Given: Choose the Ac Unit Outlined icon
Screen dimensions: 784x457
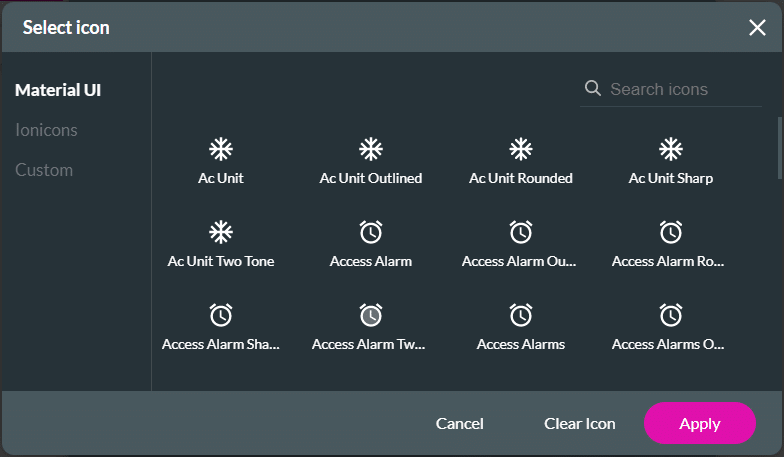Looking at the screenshot, I should point(370,149).
